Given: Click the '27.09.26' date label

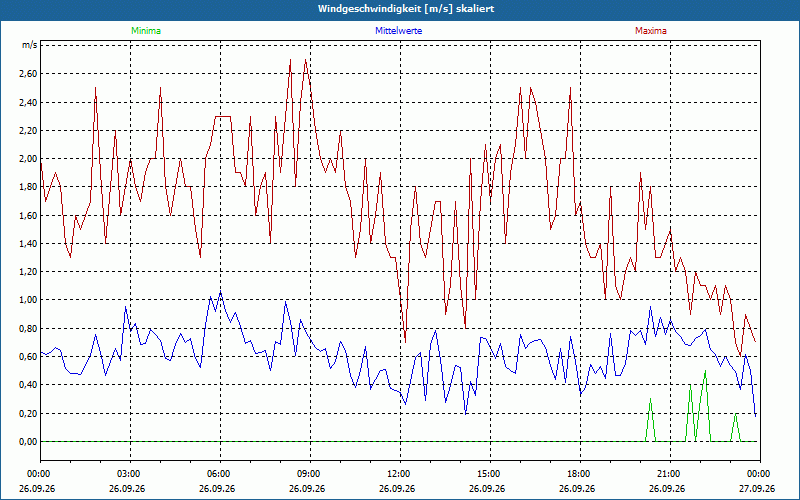Looking at the screenshot, I should (757, 488).
